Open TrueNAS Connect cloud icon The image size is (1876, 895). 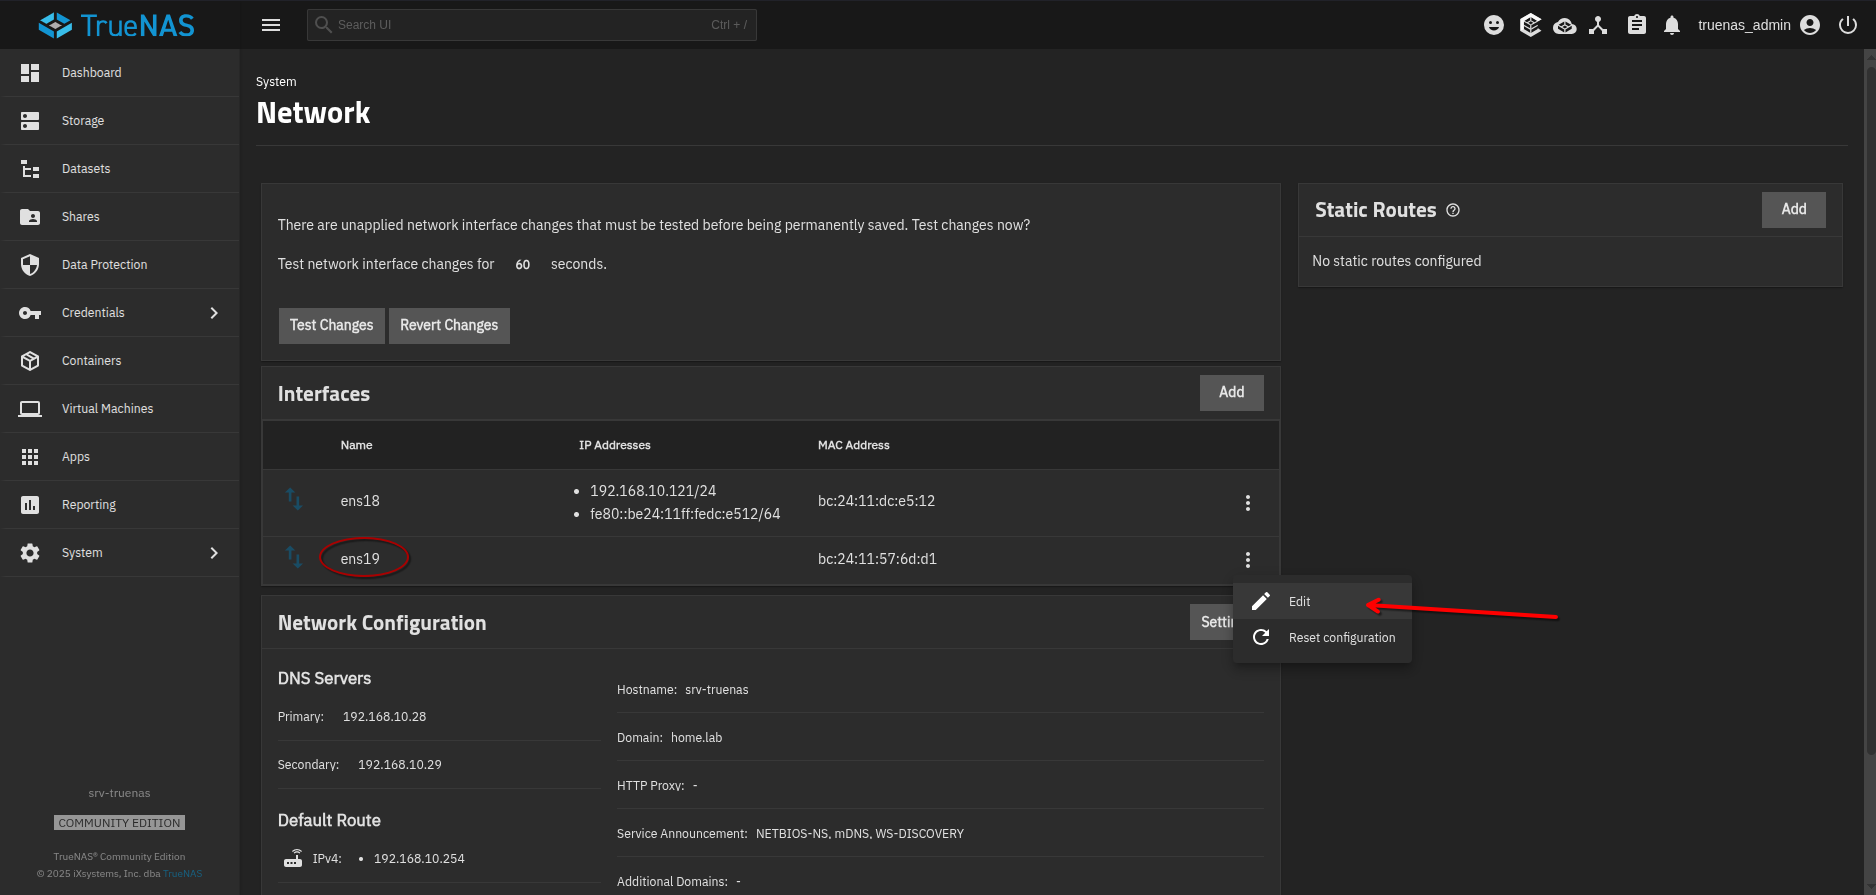1565,25
